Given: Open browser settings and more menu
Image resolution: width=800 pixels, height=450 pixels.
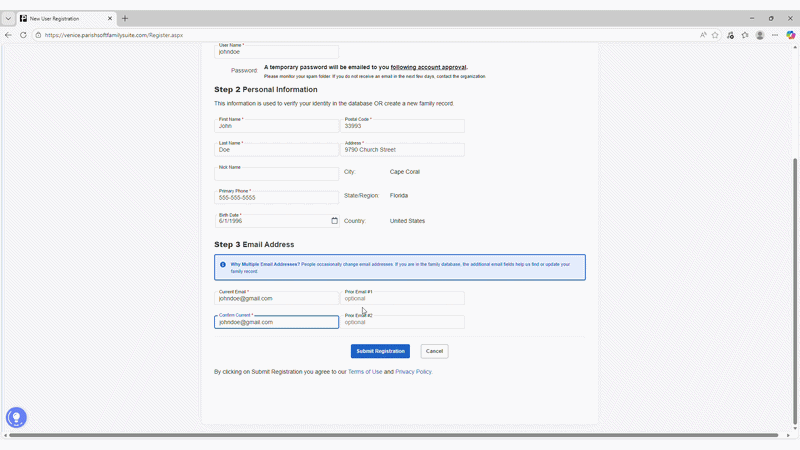Looking at the screenshot, I should [775, 35].
